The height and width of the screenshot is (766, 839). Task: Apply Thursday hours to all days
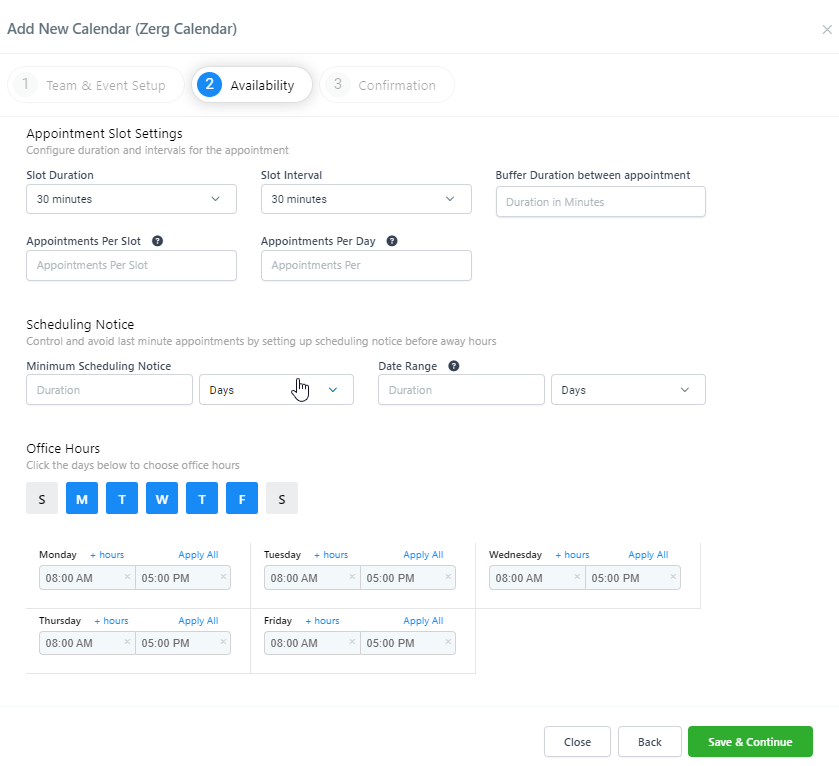198,621
